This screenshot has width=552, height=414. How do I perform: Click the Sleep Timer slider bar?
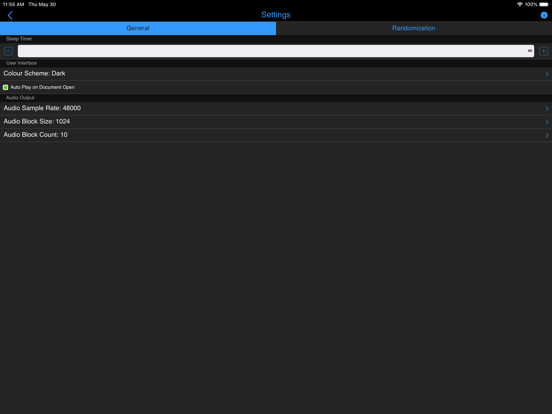[276, 51]
